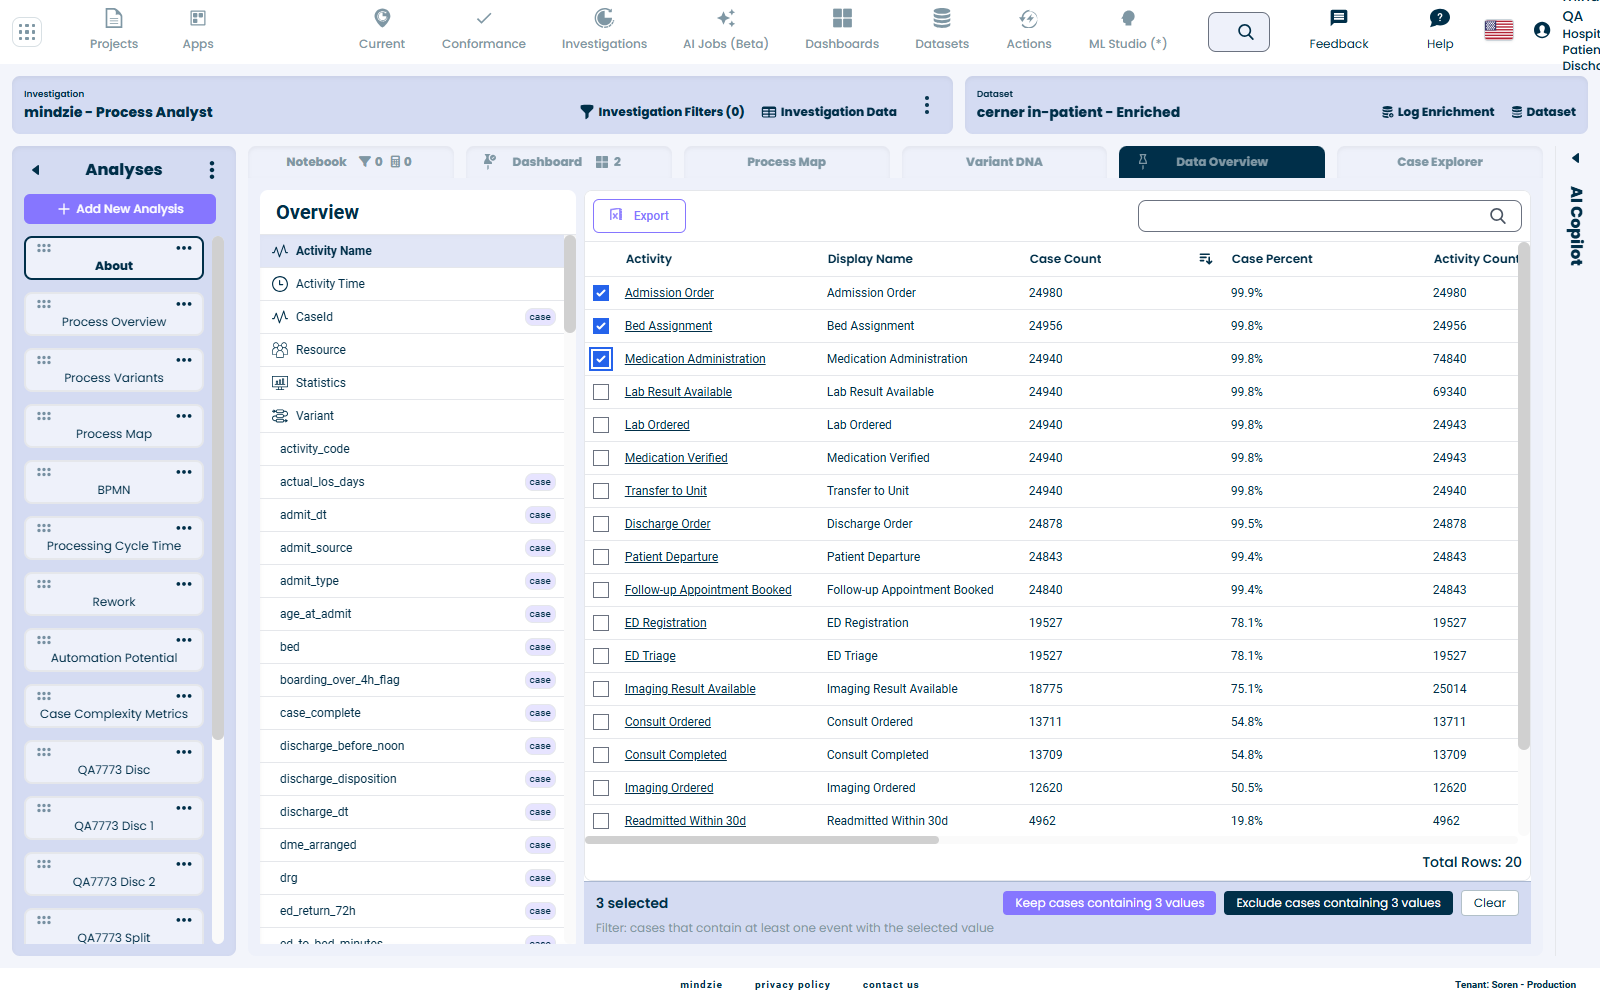Click the Case Count sort icon
The width and height of the screenshot is (1600, 1000).
1206,259
